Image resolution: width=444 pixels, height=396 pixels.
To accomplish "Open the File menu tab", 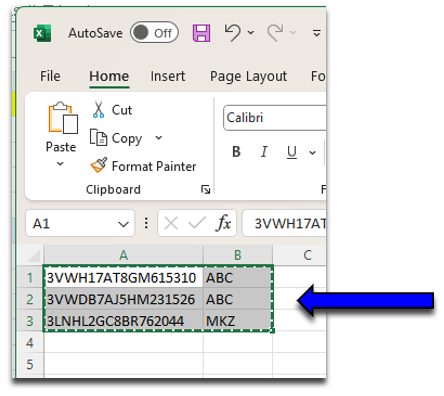I will (50, 76).
